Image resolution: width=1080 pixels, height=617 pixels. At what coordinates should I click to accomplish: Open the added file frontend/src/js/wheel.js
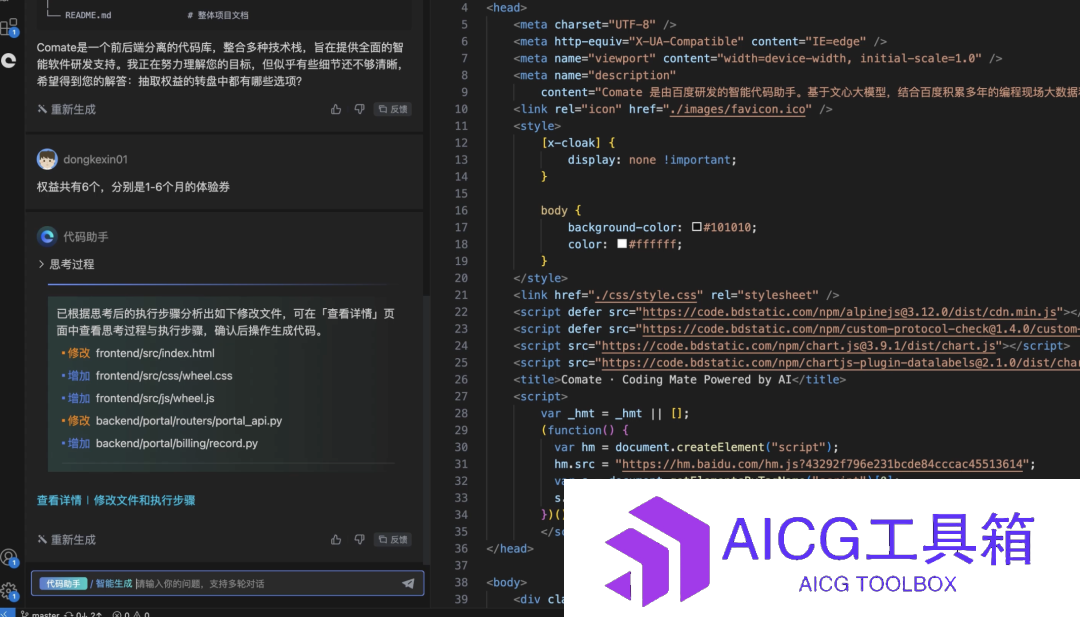point(155,398)
